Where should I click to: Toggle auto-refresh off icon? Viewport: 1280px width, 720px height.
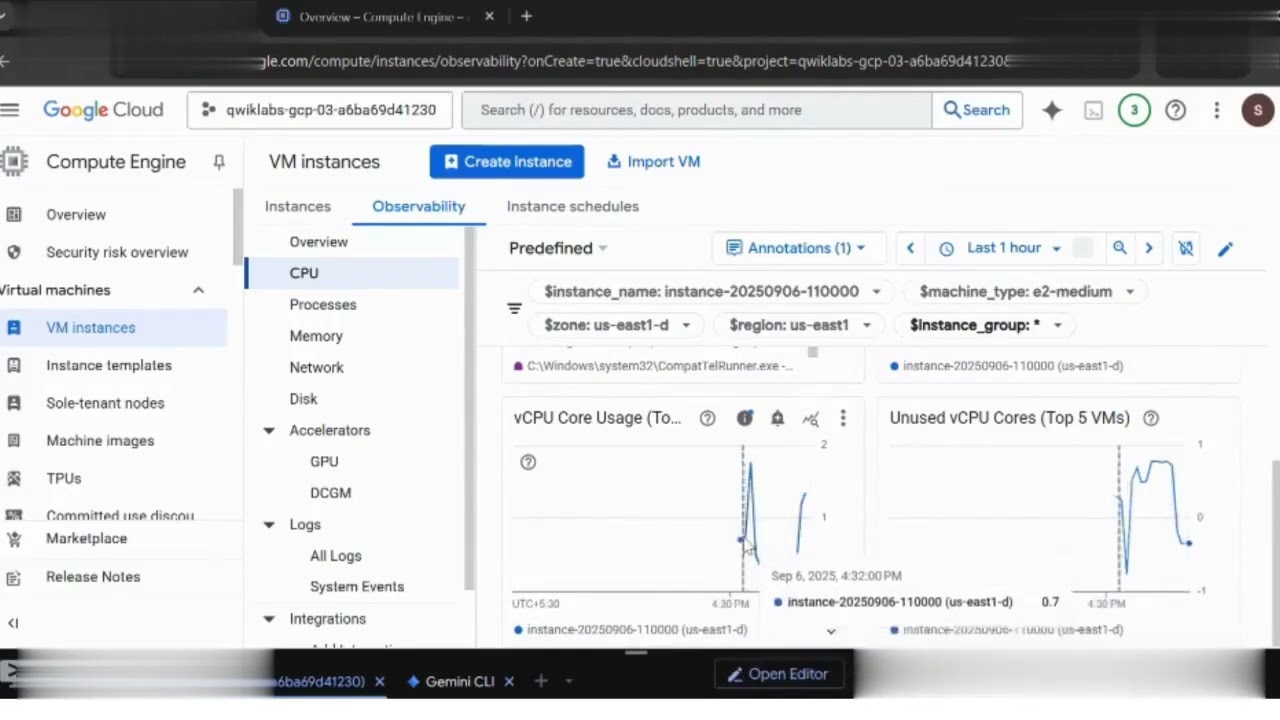point(1186,248)
